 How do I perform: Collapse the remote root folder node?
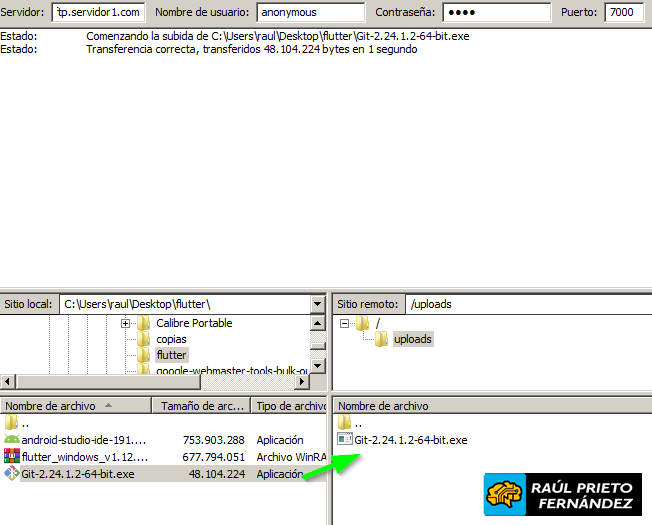(x=345, y=323)
